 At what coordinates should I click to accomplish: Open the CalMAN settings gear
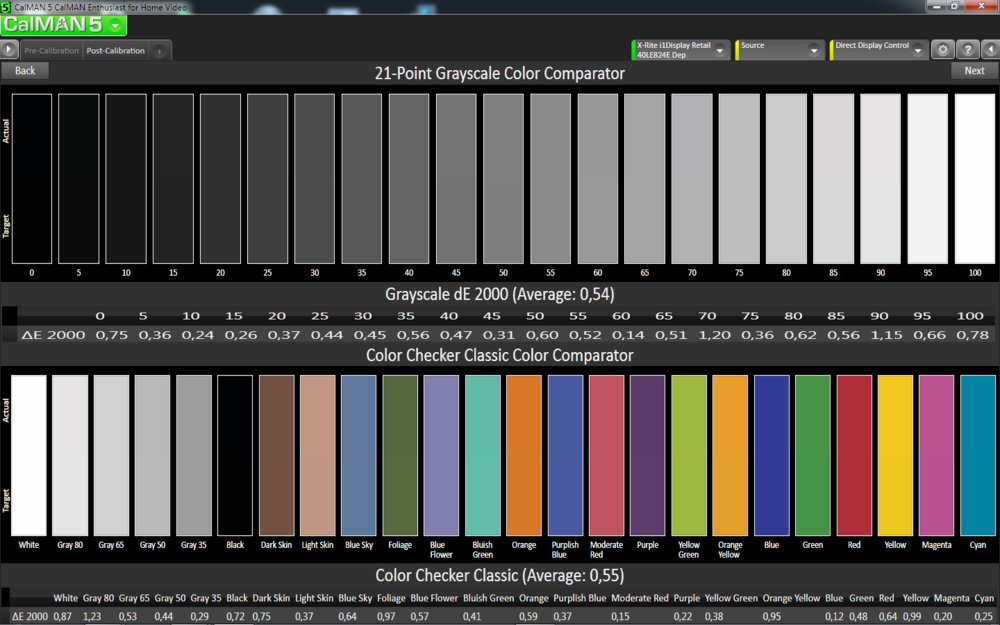942,49
